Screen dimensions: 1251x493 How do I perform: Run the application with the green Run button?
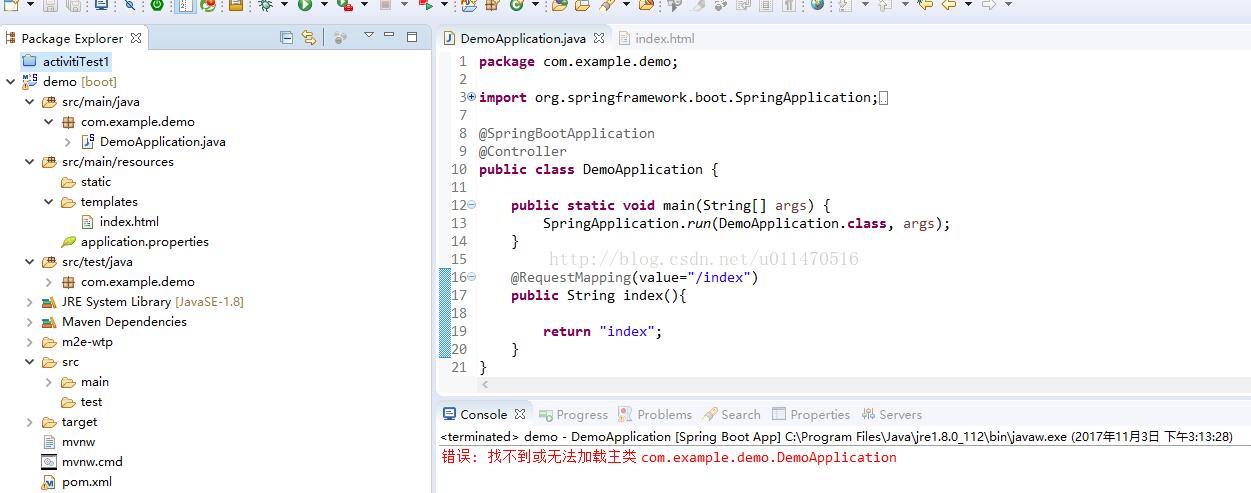(304, 5)
